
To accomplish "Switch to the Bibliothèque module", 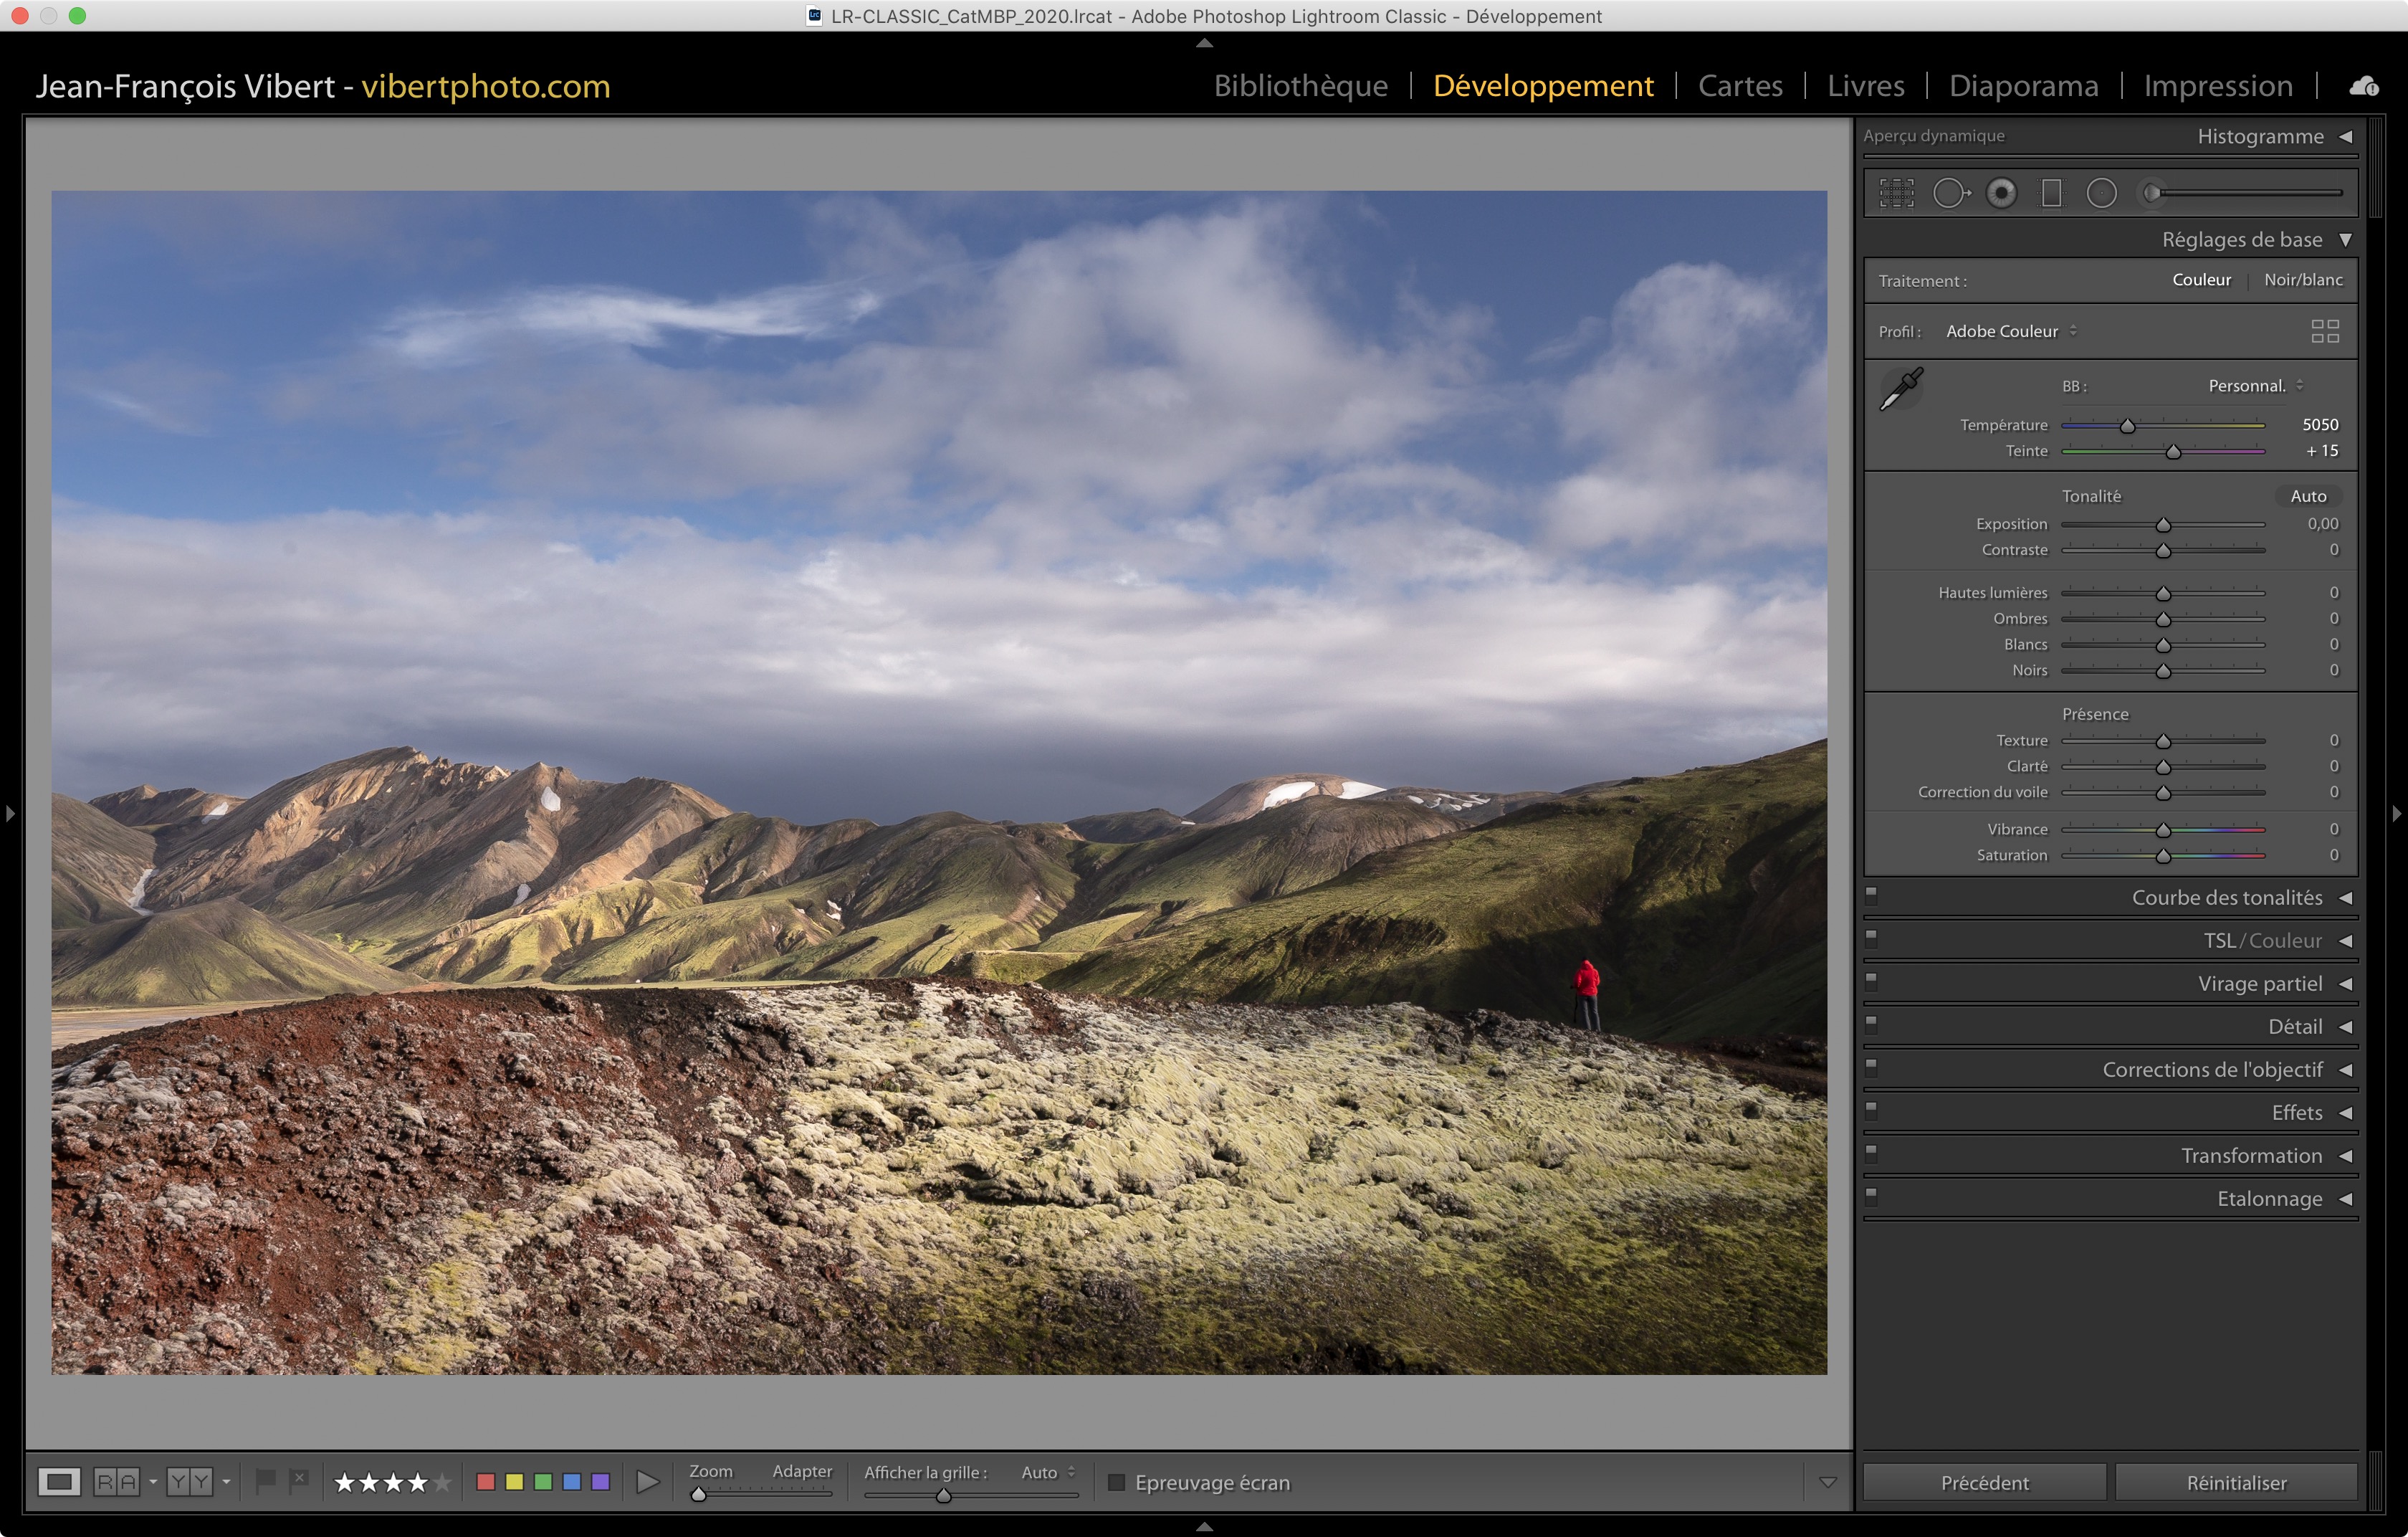I will click(x=1300, y=86).
